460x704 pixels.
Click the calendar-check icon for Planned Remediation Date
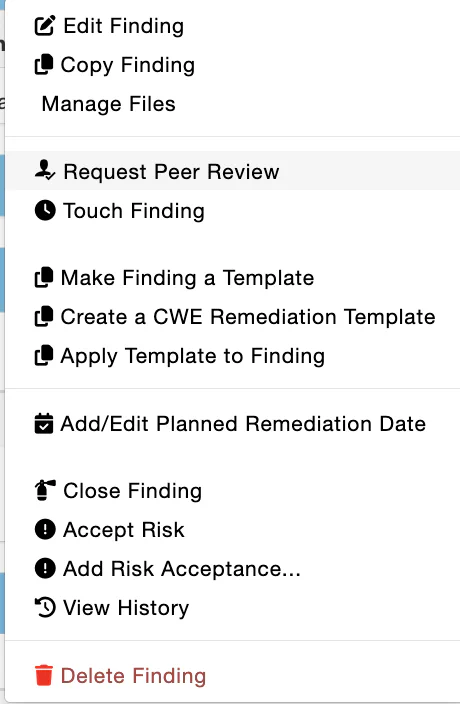tap(44, 423)
